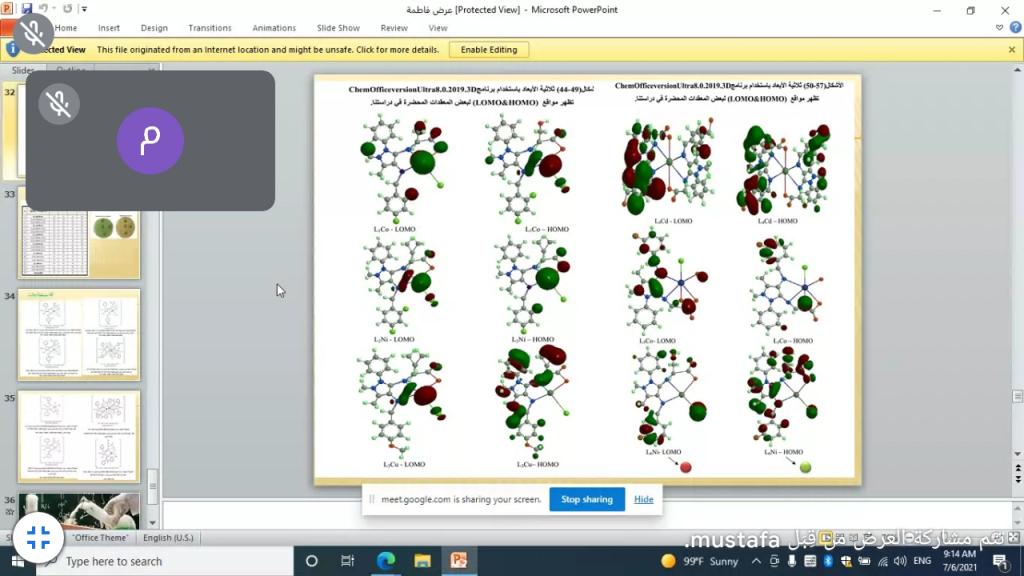Click the collapse-arrows button on Meet overlay

tap(39, 537)
